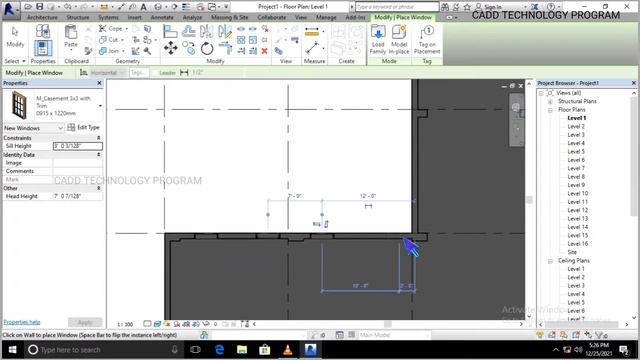The image size is (640, 360).
Task: Click the Edit Type button
Action: (84, 127)
